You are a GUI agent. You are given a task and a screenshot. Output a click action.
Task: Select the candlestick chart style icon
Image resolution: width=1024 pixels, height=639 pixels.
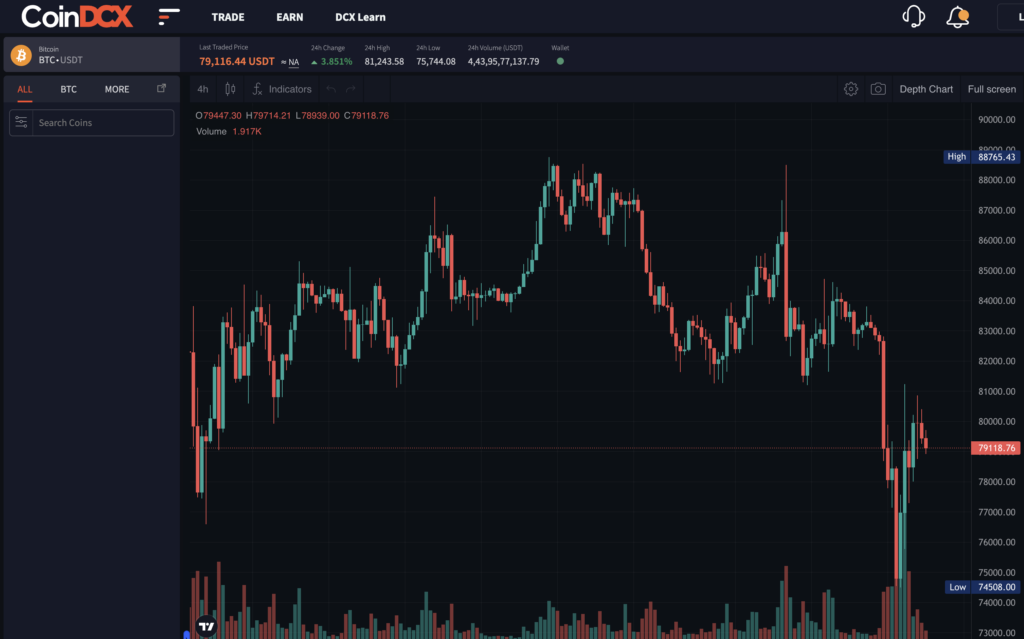[x=230, y=89]
